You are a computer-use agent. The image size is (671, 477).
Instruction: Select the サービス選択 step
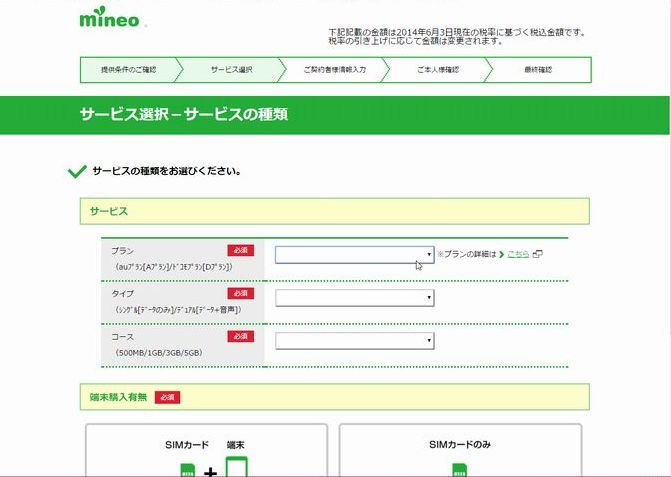pyautogui.click(x=231, y=70)
